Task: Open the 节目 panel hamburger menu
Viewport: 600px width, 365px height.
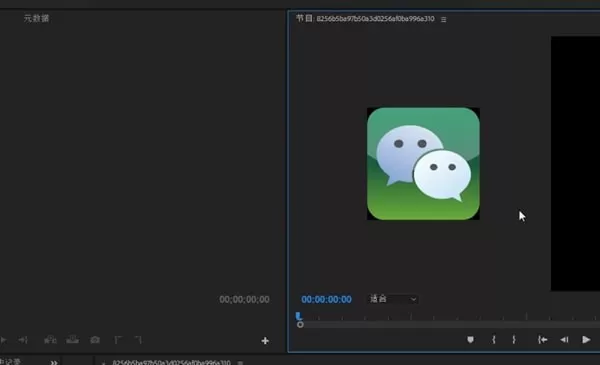Action: (x=443, y=20)
